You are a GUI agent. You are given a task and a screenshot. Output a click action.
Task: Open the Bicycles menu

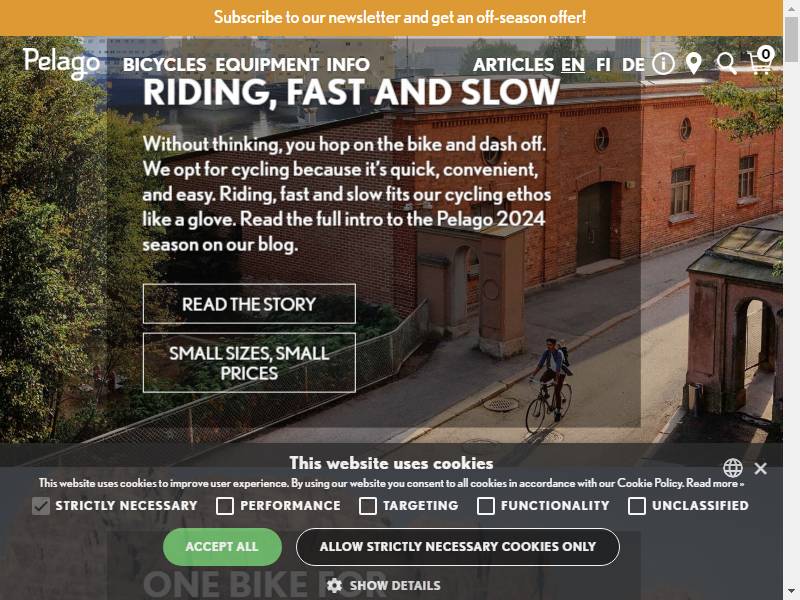click(164, 65)
